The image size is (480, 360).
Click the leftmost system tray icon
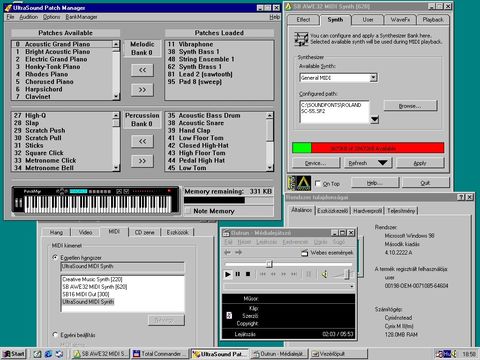pos(440,354)
